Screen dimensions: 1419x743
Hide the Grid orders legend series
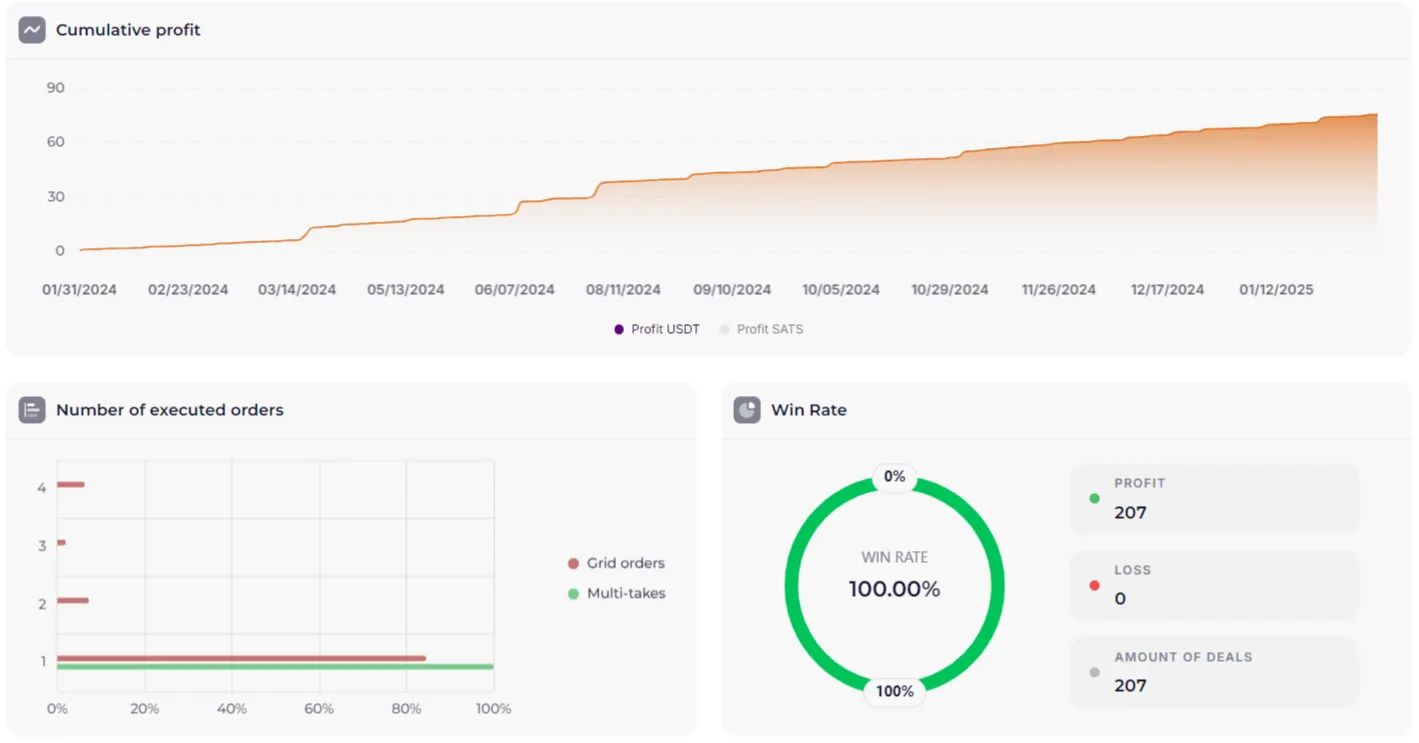tap(616, 563)
